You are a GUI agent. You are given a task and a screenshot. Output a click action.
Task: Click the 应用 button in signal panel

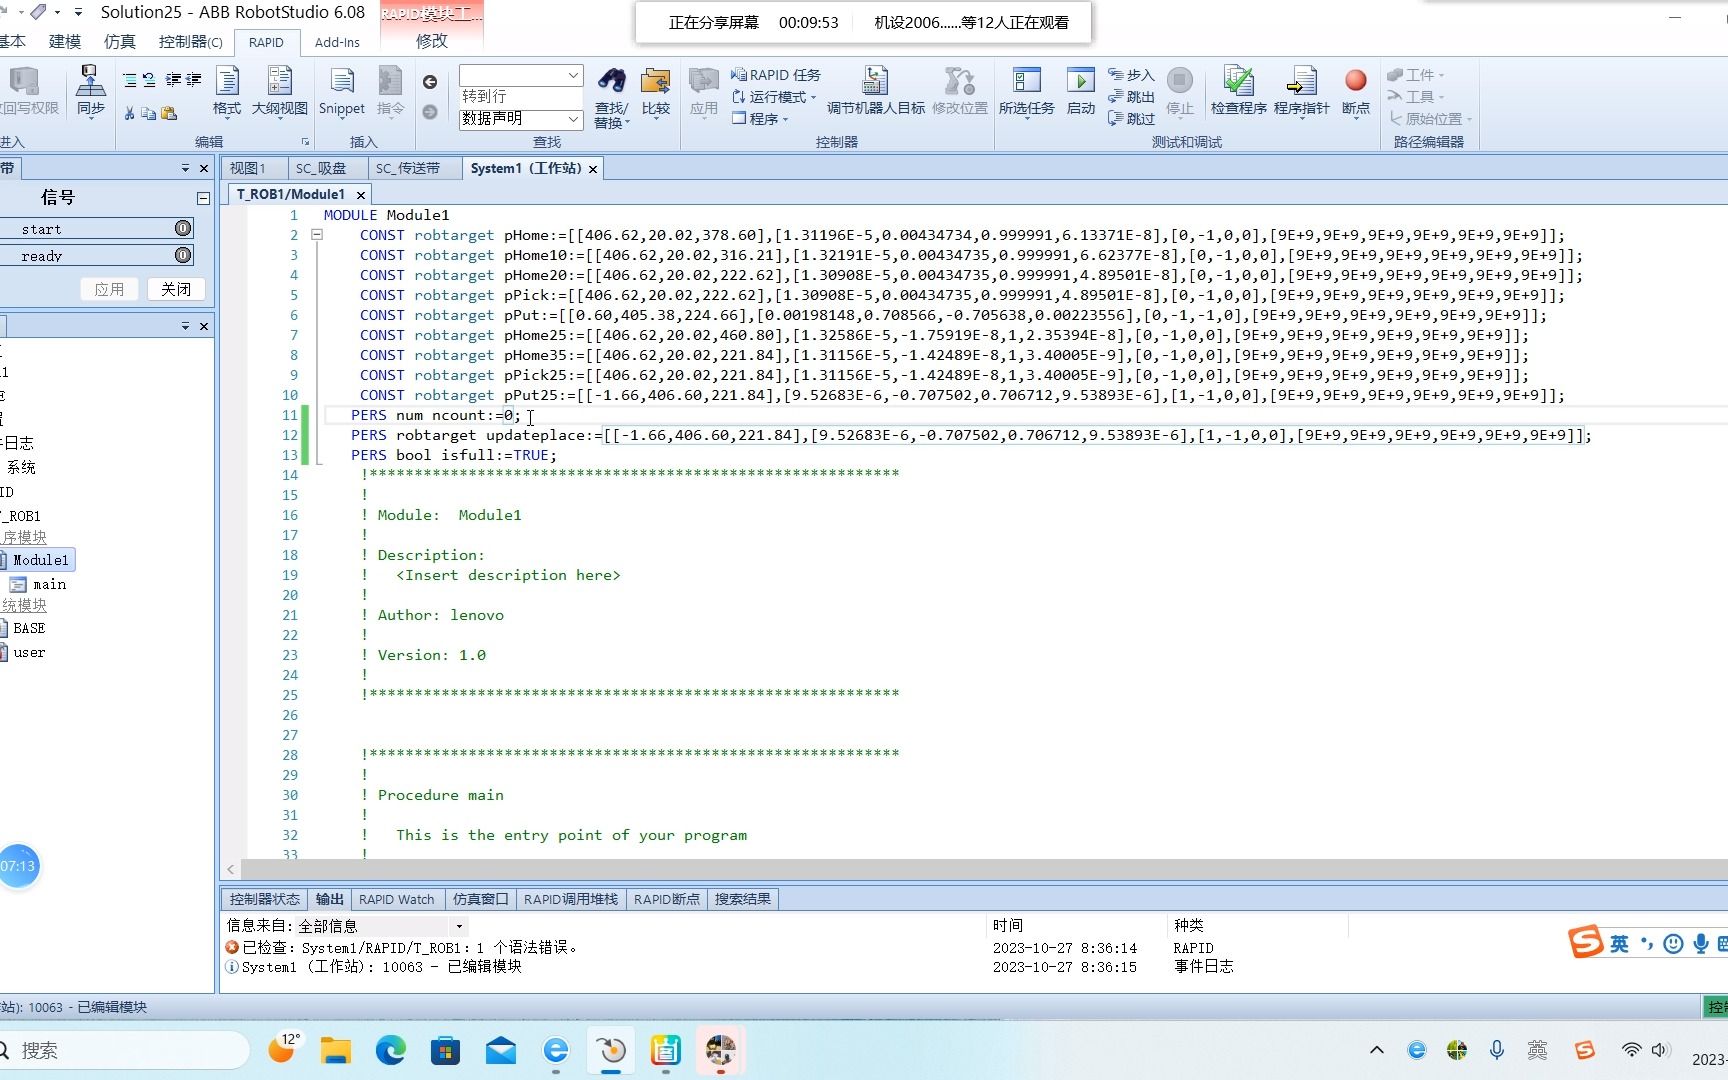coord(109,289)
